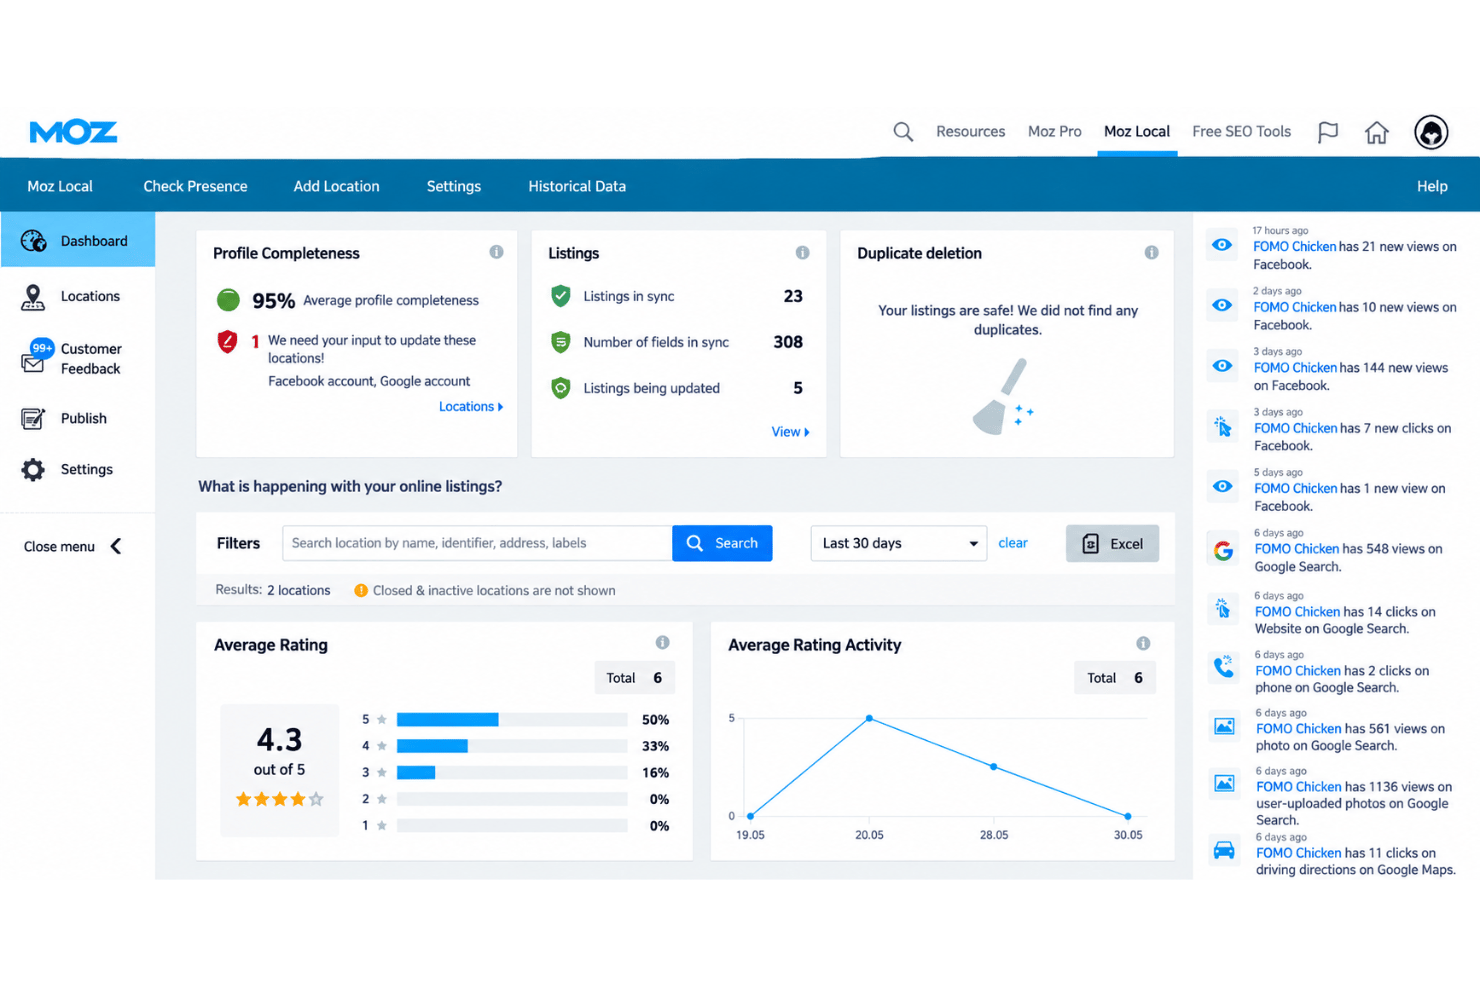The image size is (1480, 987).
Task: Click the Locations pin icon in sidebar
Action: click(x=33, y=297)
